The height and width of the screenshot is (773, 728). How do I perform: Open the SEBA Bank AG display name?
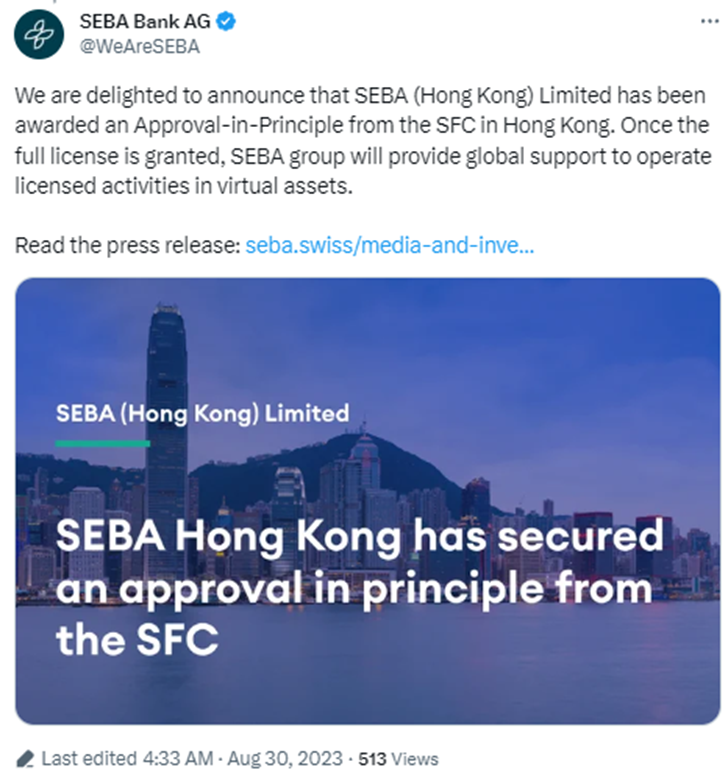click(144, 22)
